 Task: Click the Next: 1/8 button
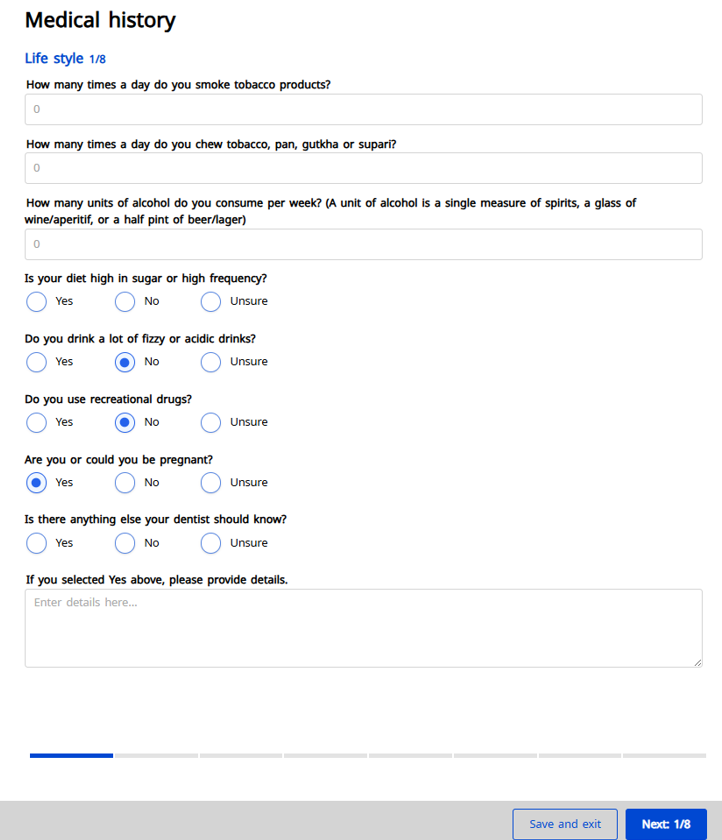point(665,824)
